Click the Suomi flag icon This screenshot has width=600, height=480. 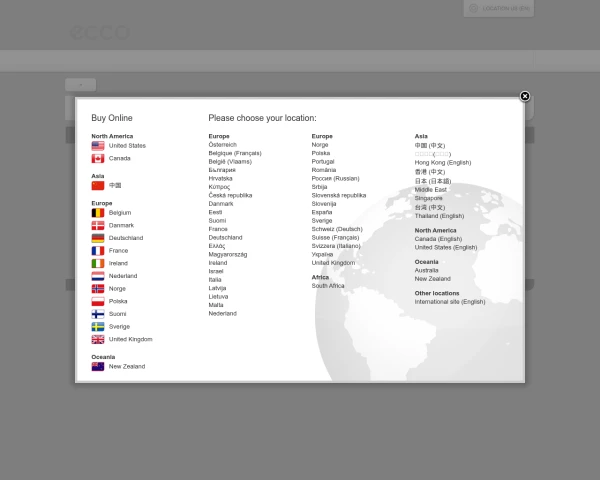98,314
